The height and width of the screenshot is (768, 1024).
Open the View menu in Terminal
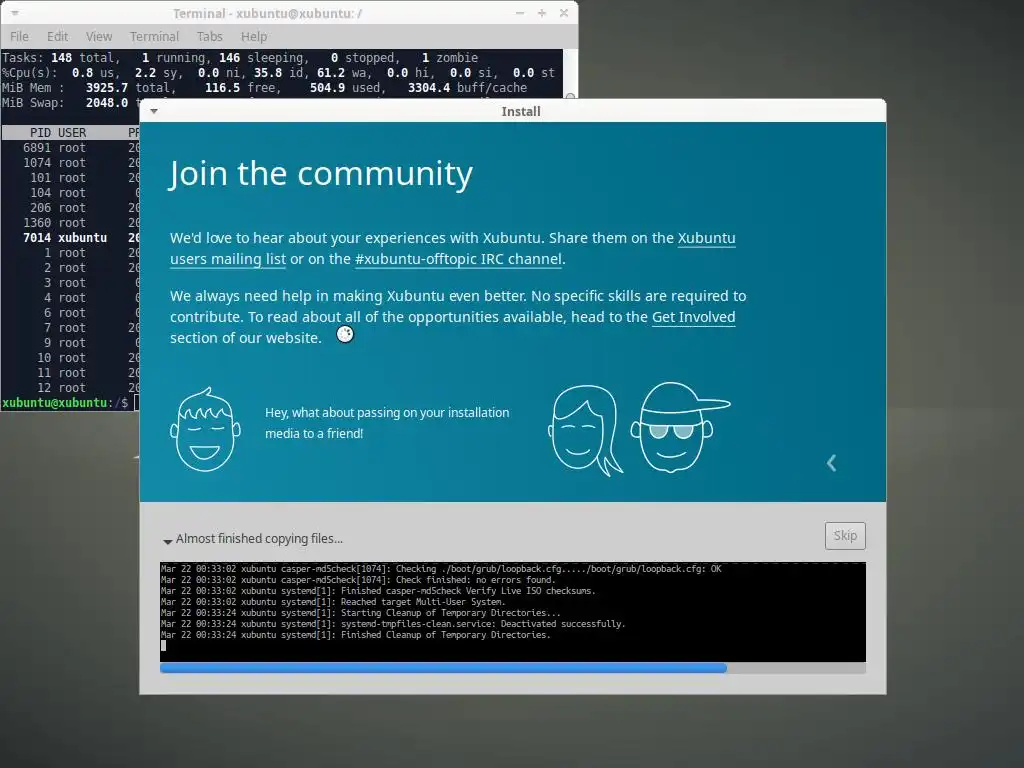click(99, 37)
